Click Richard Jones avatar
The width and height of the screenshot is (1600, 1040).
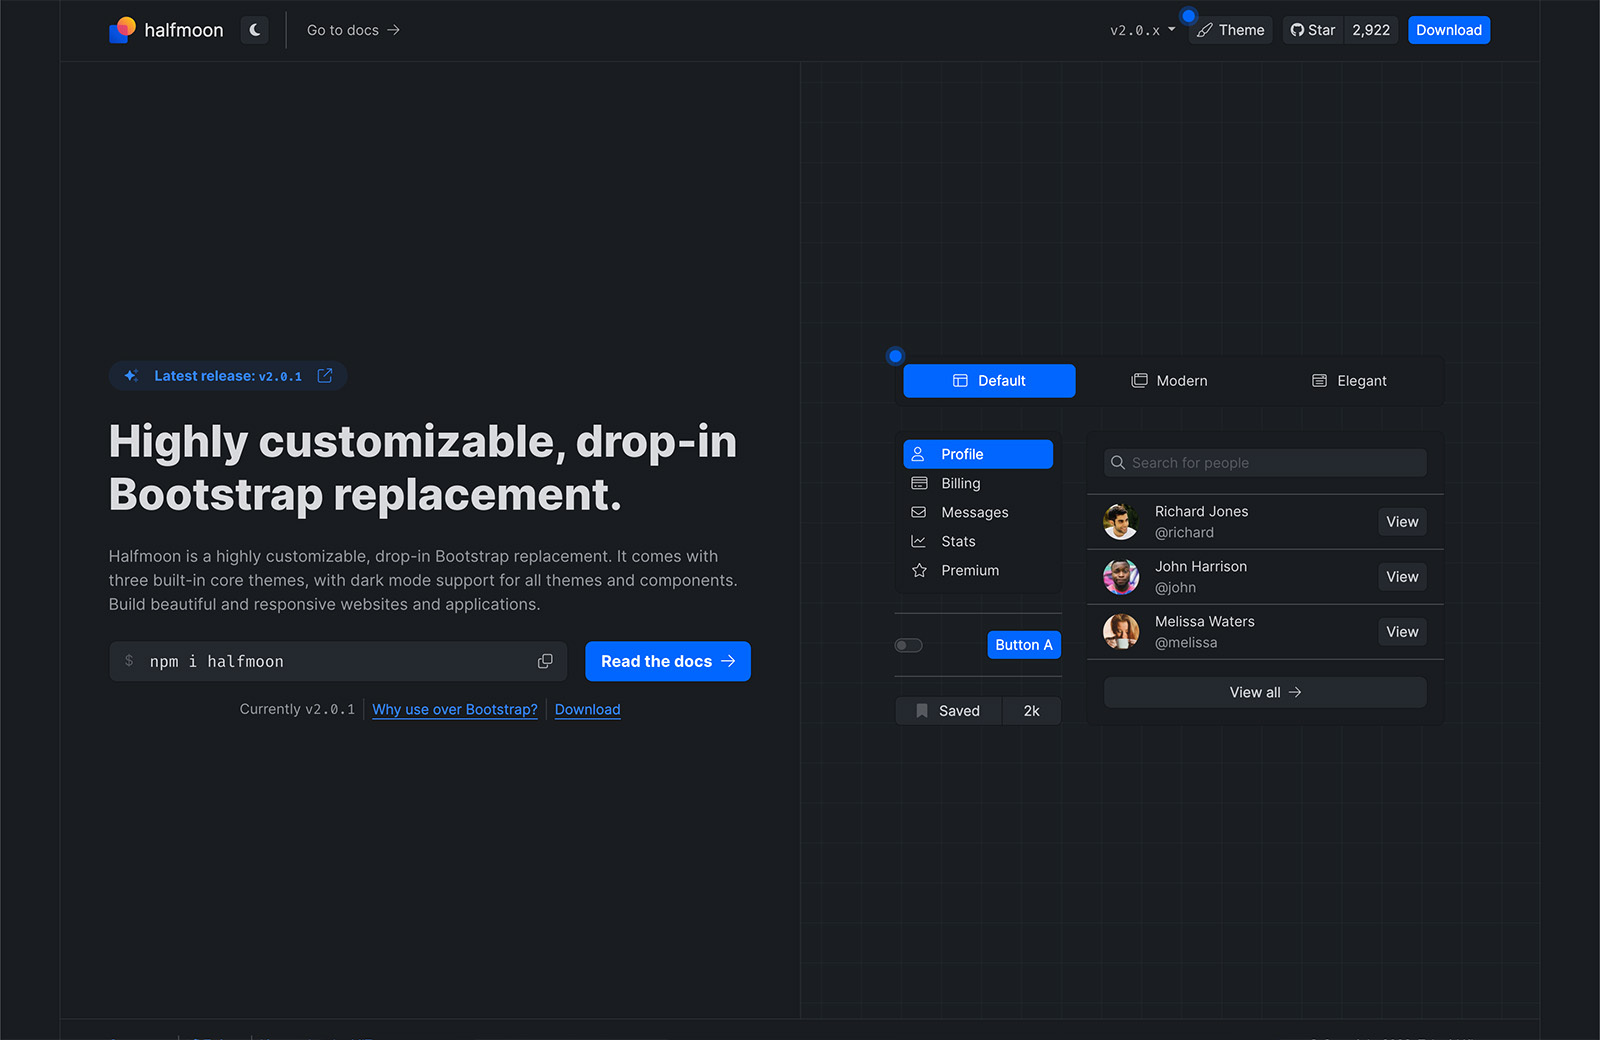(1121, 522)
